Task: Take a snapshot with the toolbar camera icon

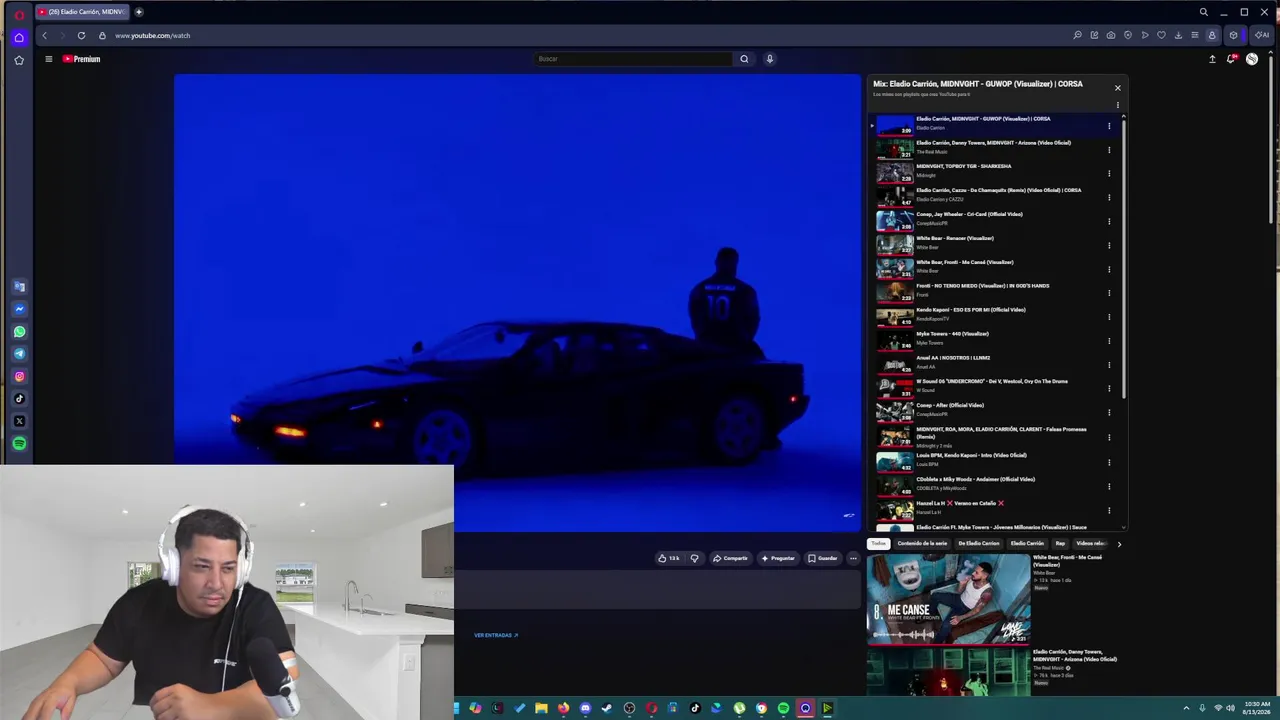Action: coord(1111,35)
